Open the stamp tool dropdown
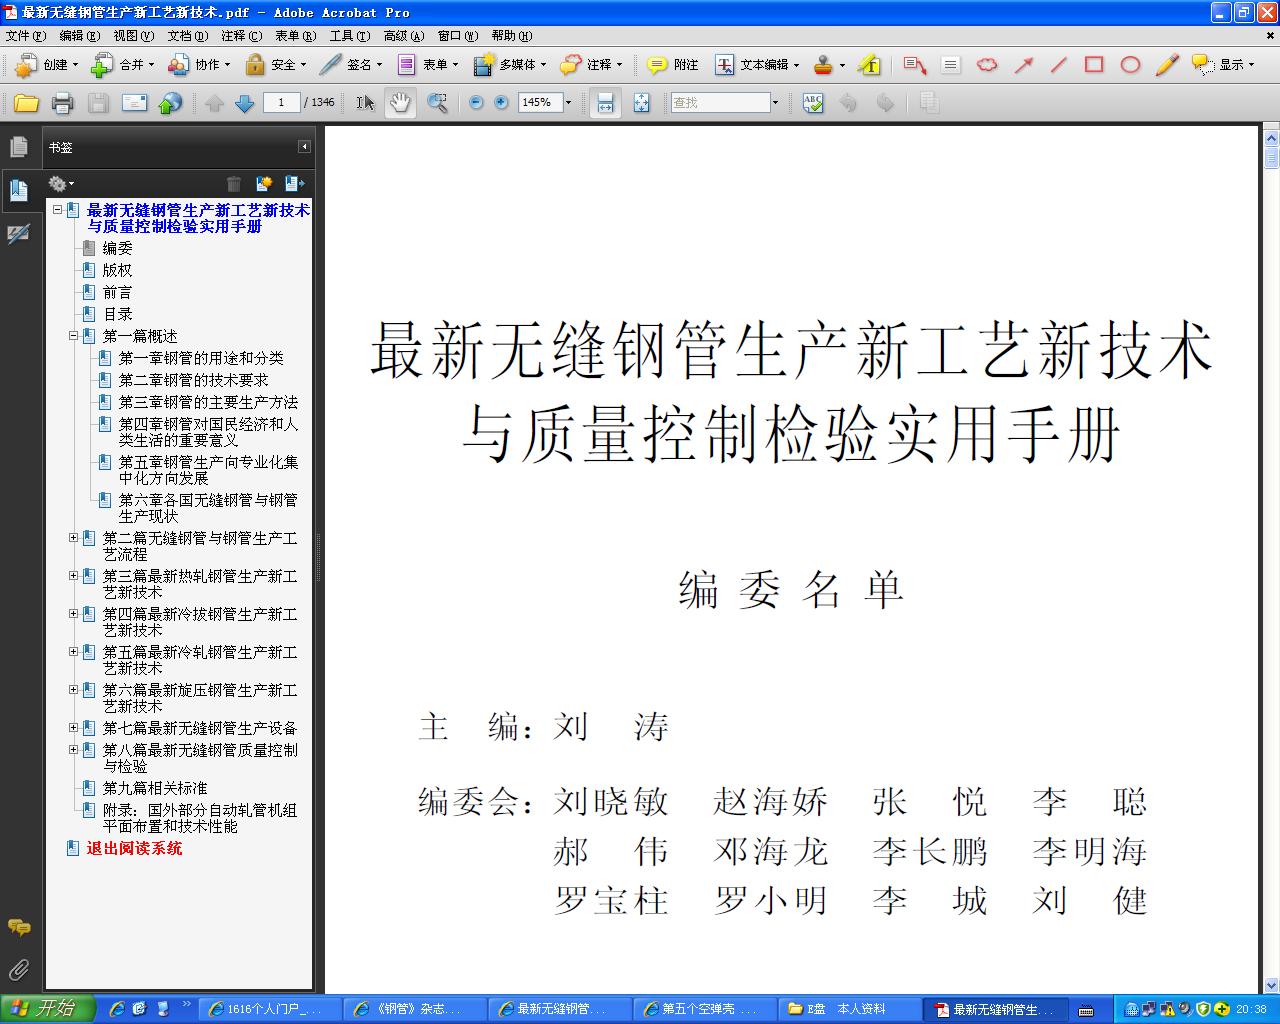 pos(842,65)
